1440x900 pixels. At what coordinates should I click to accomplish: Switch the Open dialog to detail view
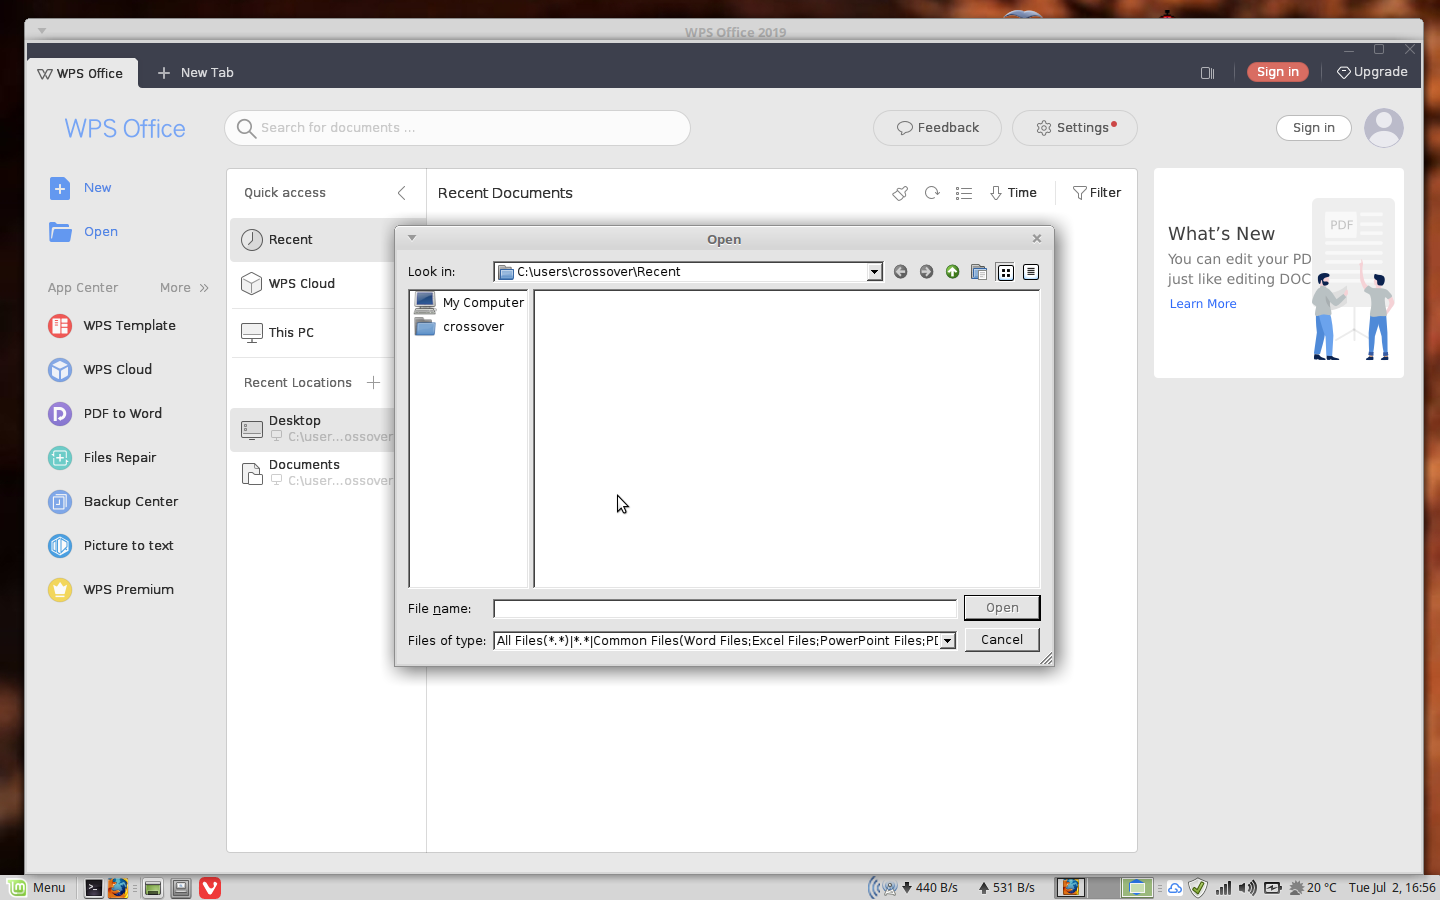coord(1030,271)
